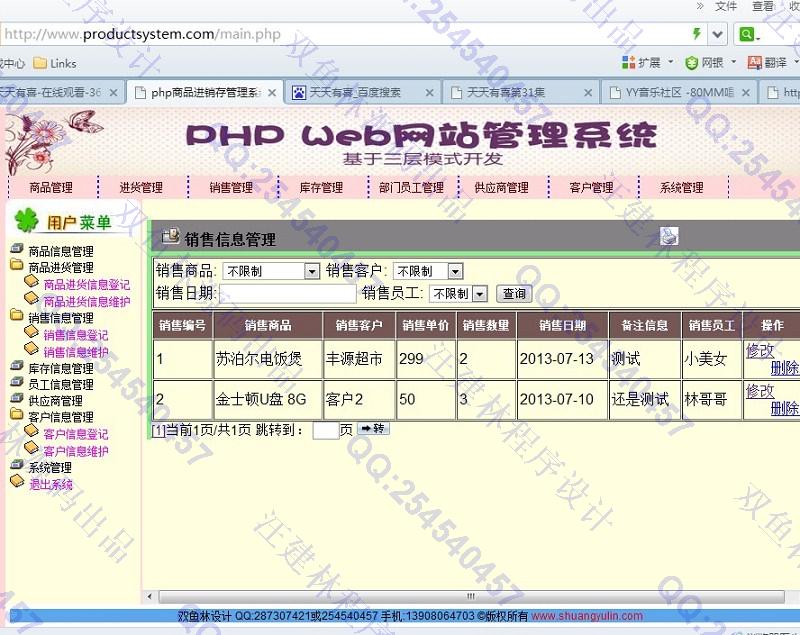Close the 天天有喜第31集 tab
This screenshot has width=800, height=635.
coord(588,93)
